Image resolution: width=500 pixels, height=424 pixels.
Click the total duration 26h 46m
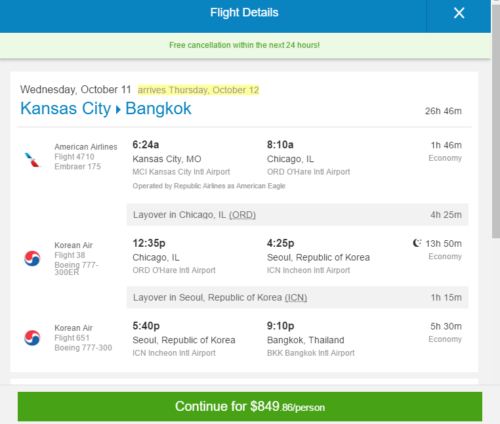click(x=443, y=111)
